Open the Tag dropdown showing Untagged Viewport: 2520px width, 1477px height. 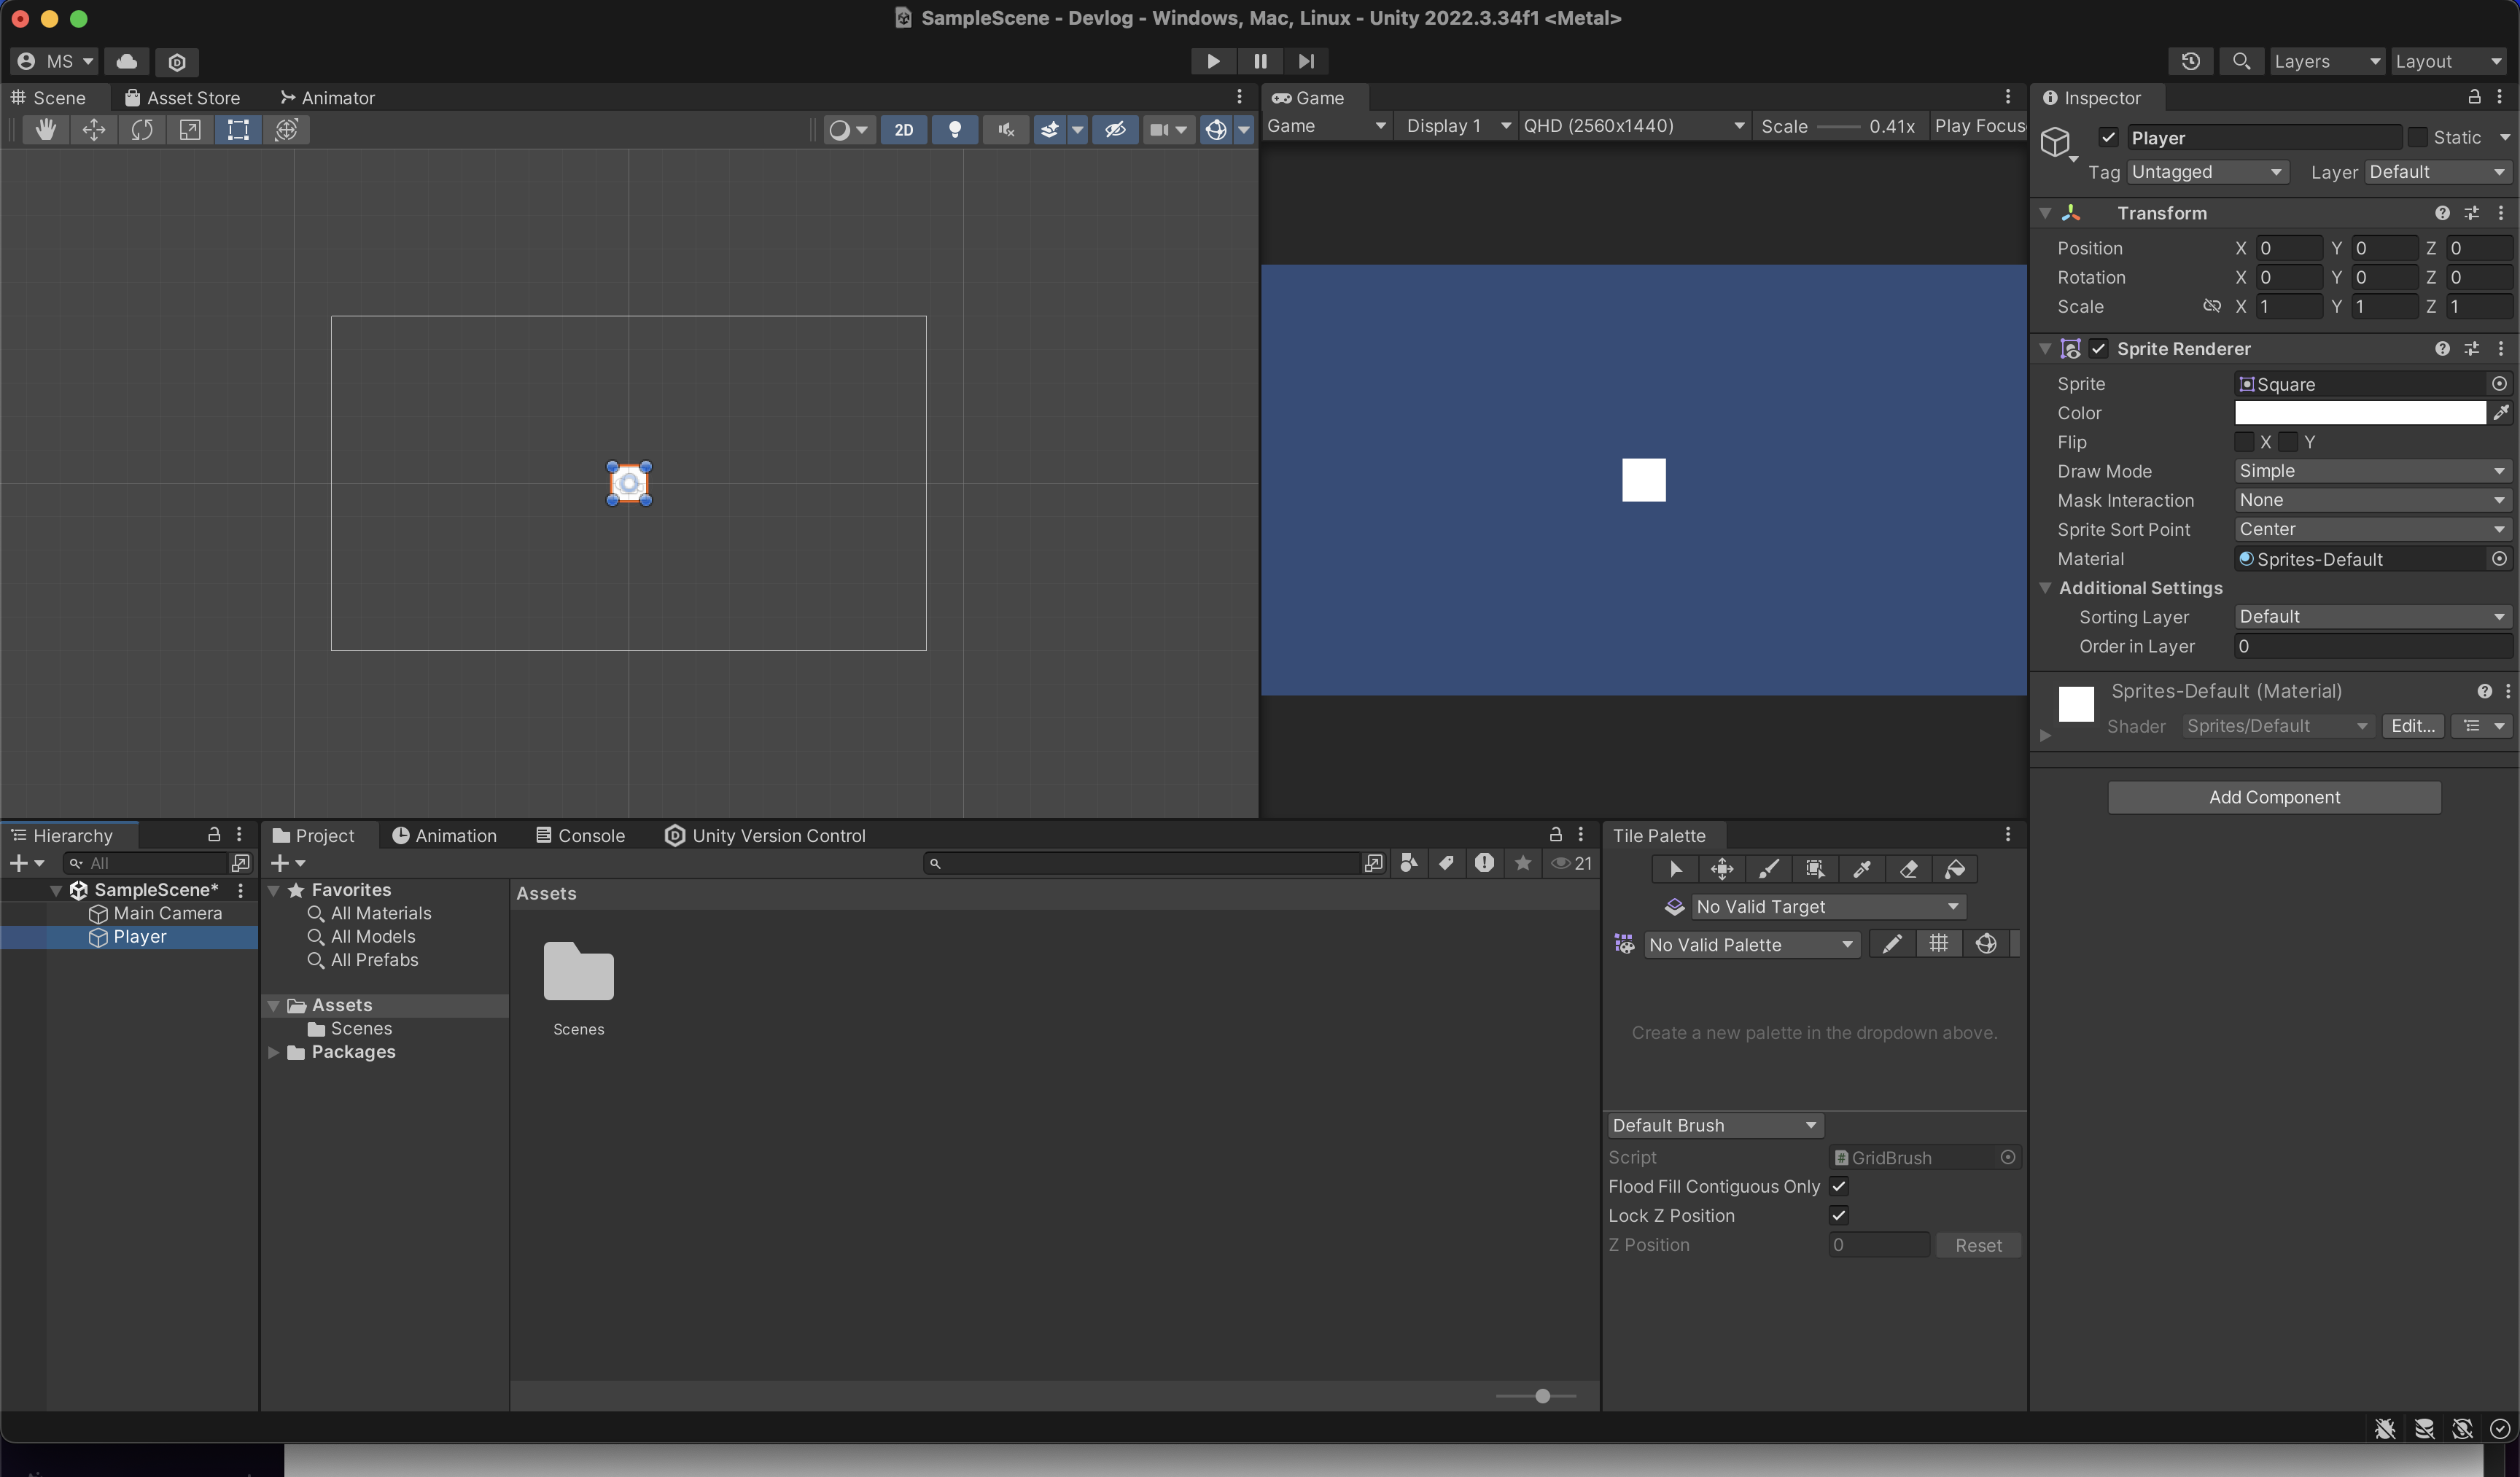(x=2206, y=172)
